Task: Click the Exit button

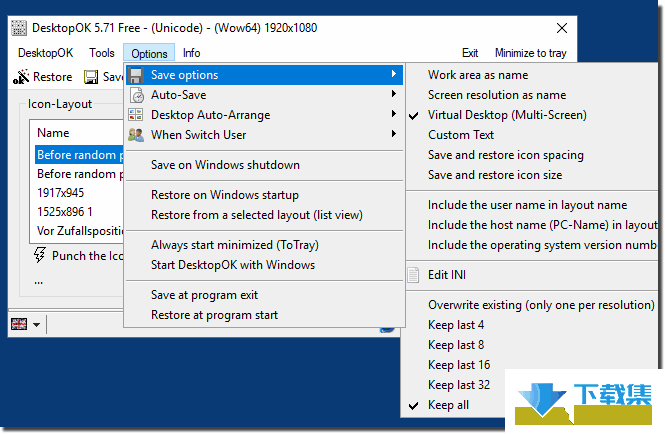Action: click(470, 53)
